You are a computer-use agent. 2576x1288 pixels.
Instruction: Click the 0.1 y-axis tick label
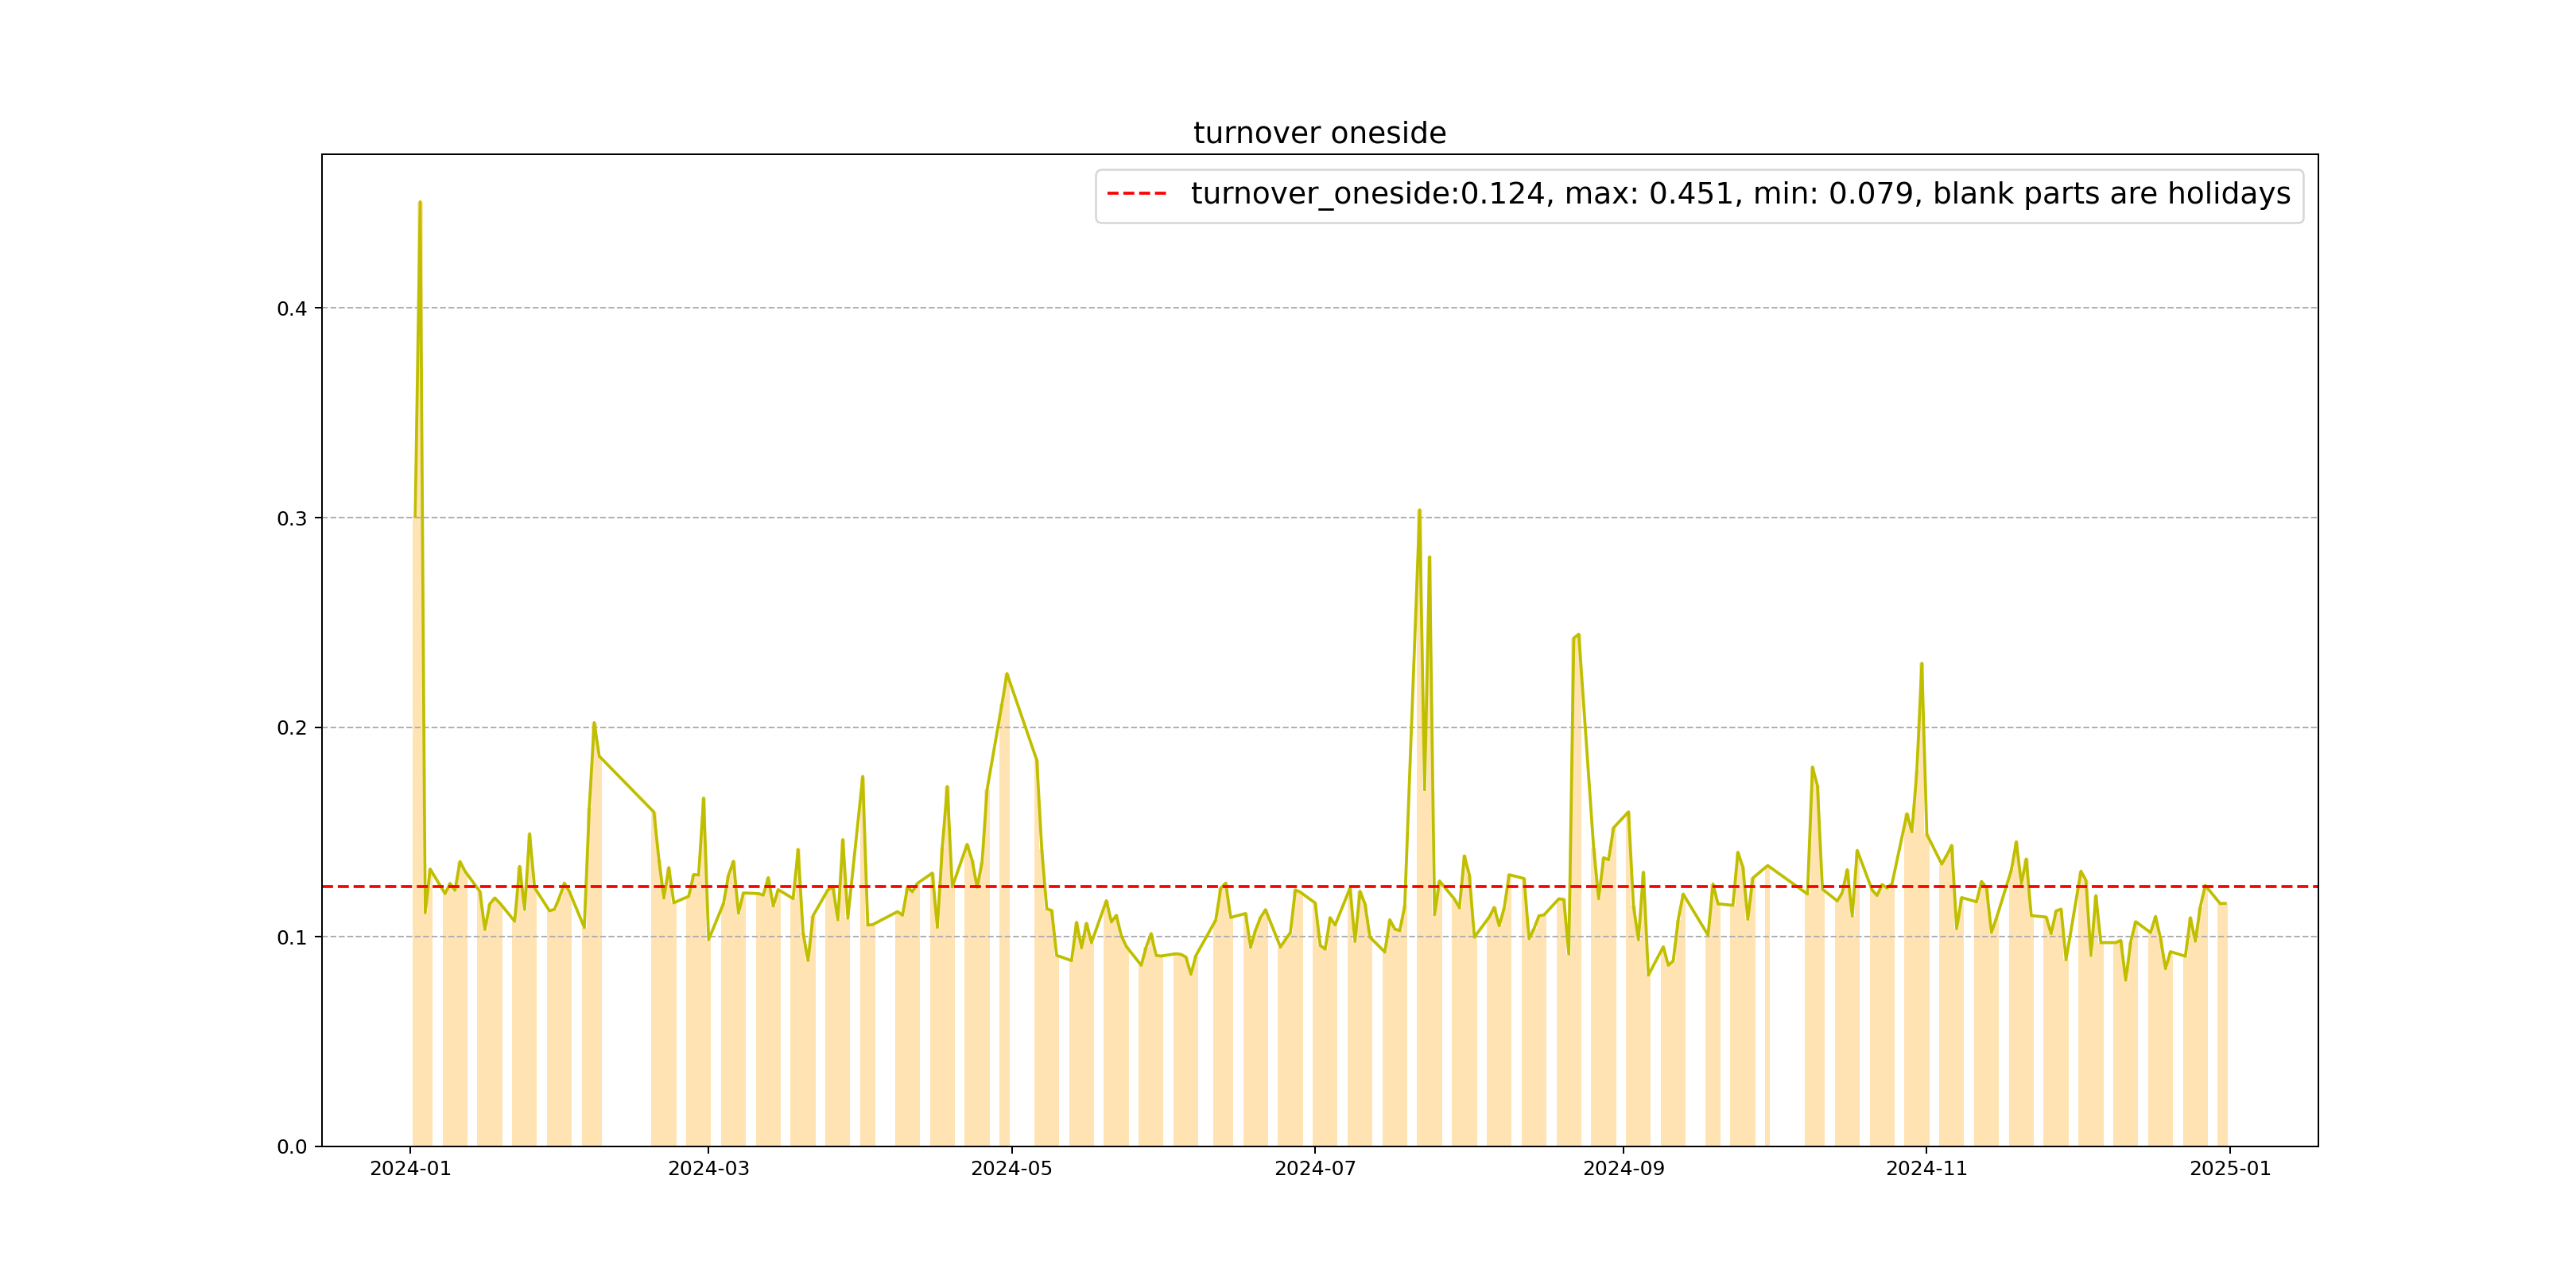pyautogui.click(x=291, y=938)
